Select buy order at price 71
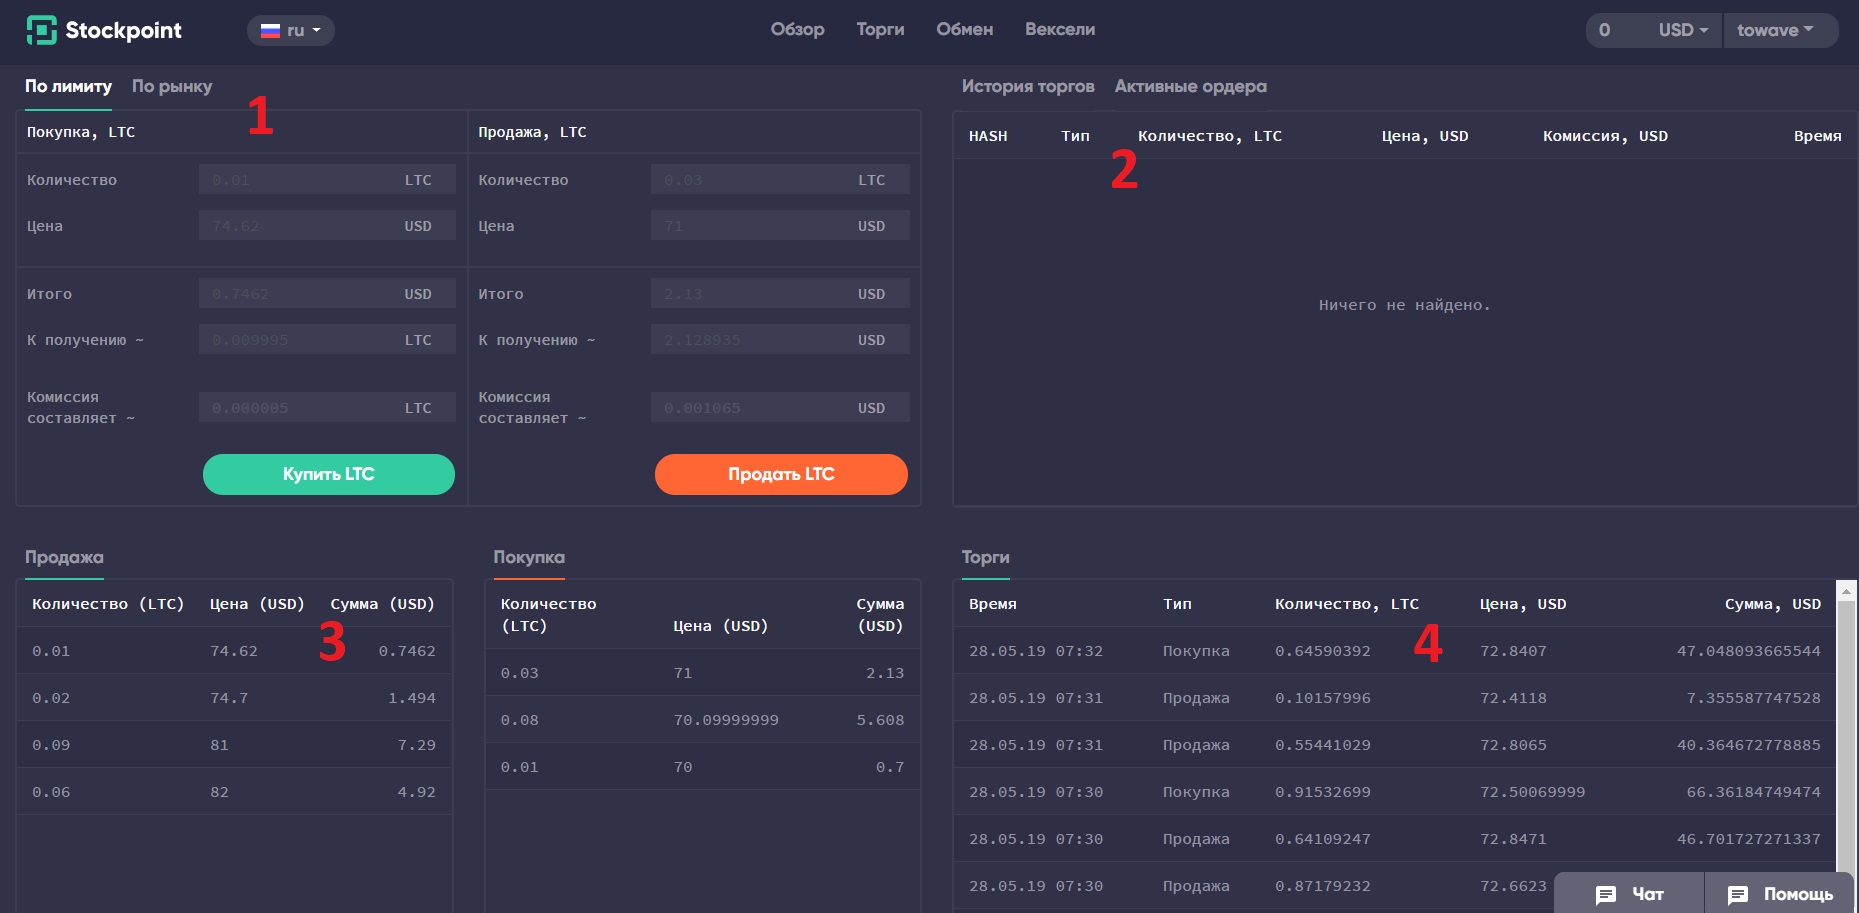Screen dimensions: 1859x913 (703, 673)
